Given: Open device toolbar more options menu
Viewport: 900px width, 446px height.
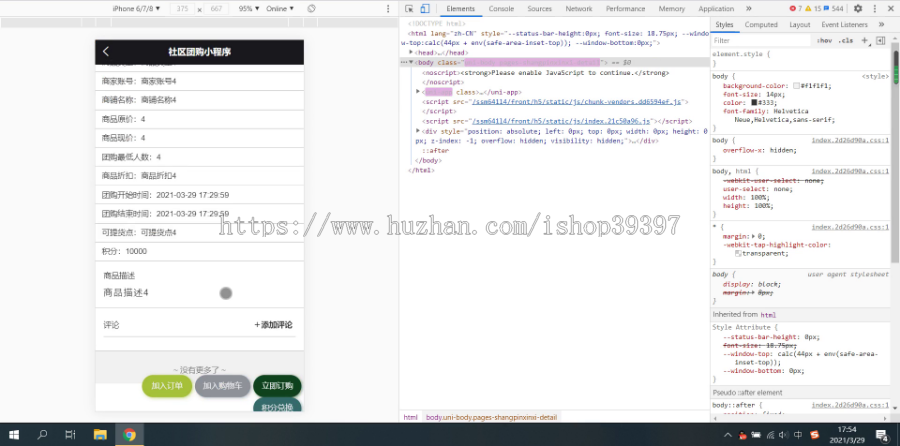Looking at the screenshot, I should tap(388, 9).
